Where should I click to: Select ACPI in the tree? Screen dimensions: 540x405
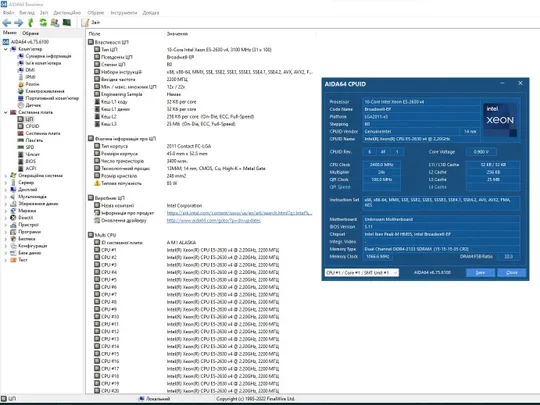31,168
